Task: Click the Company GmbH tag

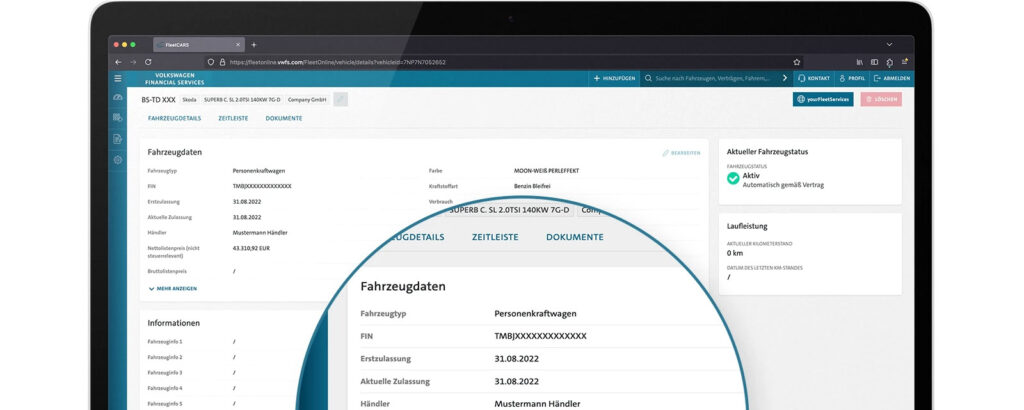Action: pos(307,100)
